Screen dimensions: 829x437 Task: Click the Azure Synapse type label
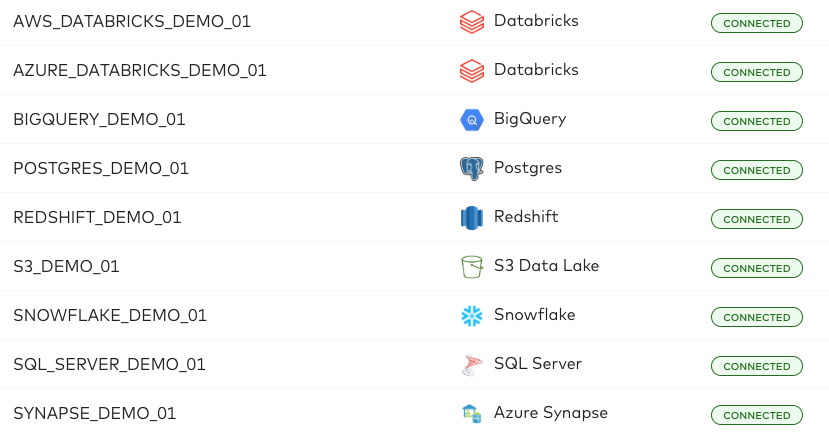coord(550,413)
